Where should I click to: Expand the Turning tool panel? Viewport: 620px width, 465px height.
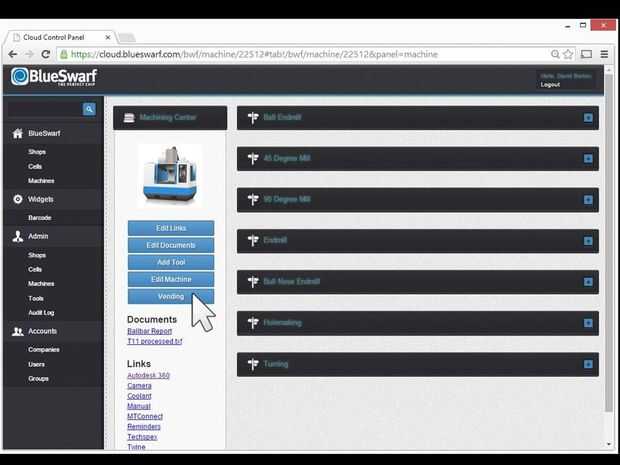coord(588,364)
